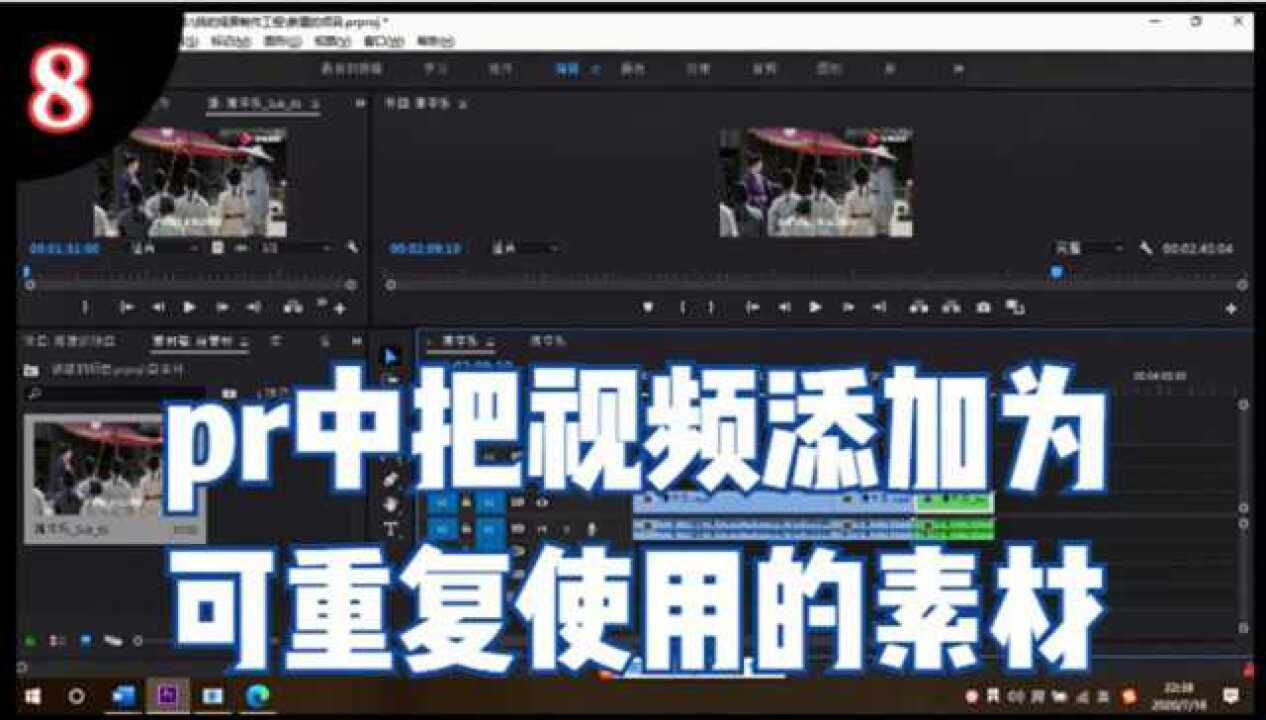
Task: Solo the A1 audio track
Action: point(565,529)
